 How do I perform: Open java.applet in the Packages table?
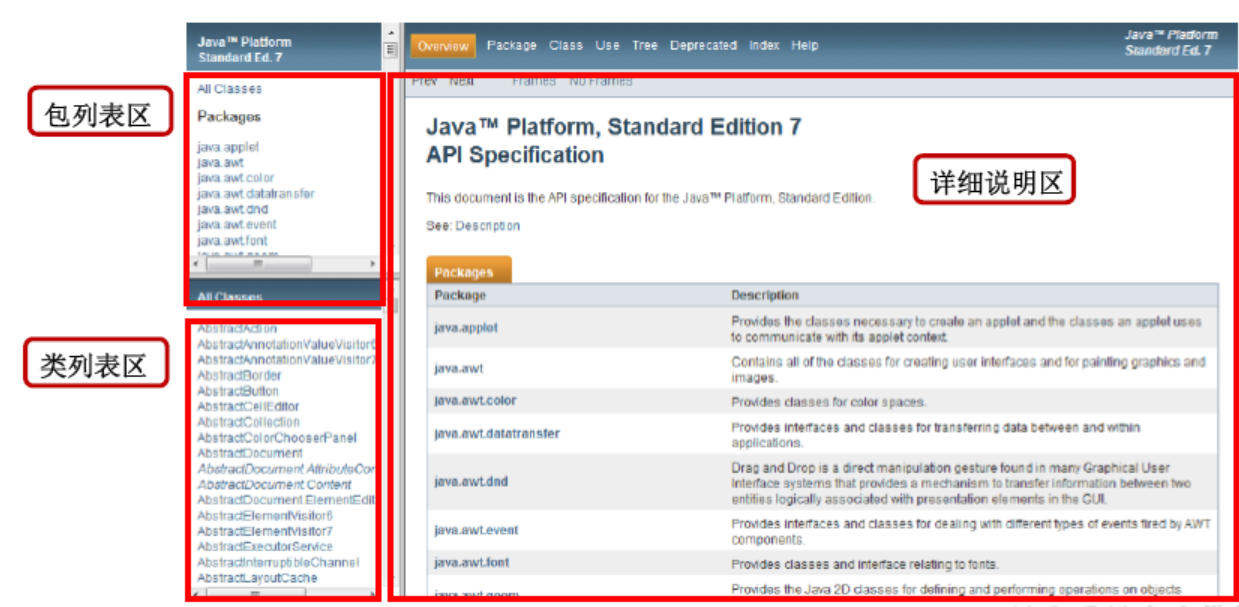click(x=466, y=328)
